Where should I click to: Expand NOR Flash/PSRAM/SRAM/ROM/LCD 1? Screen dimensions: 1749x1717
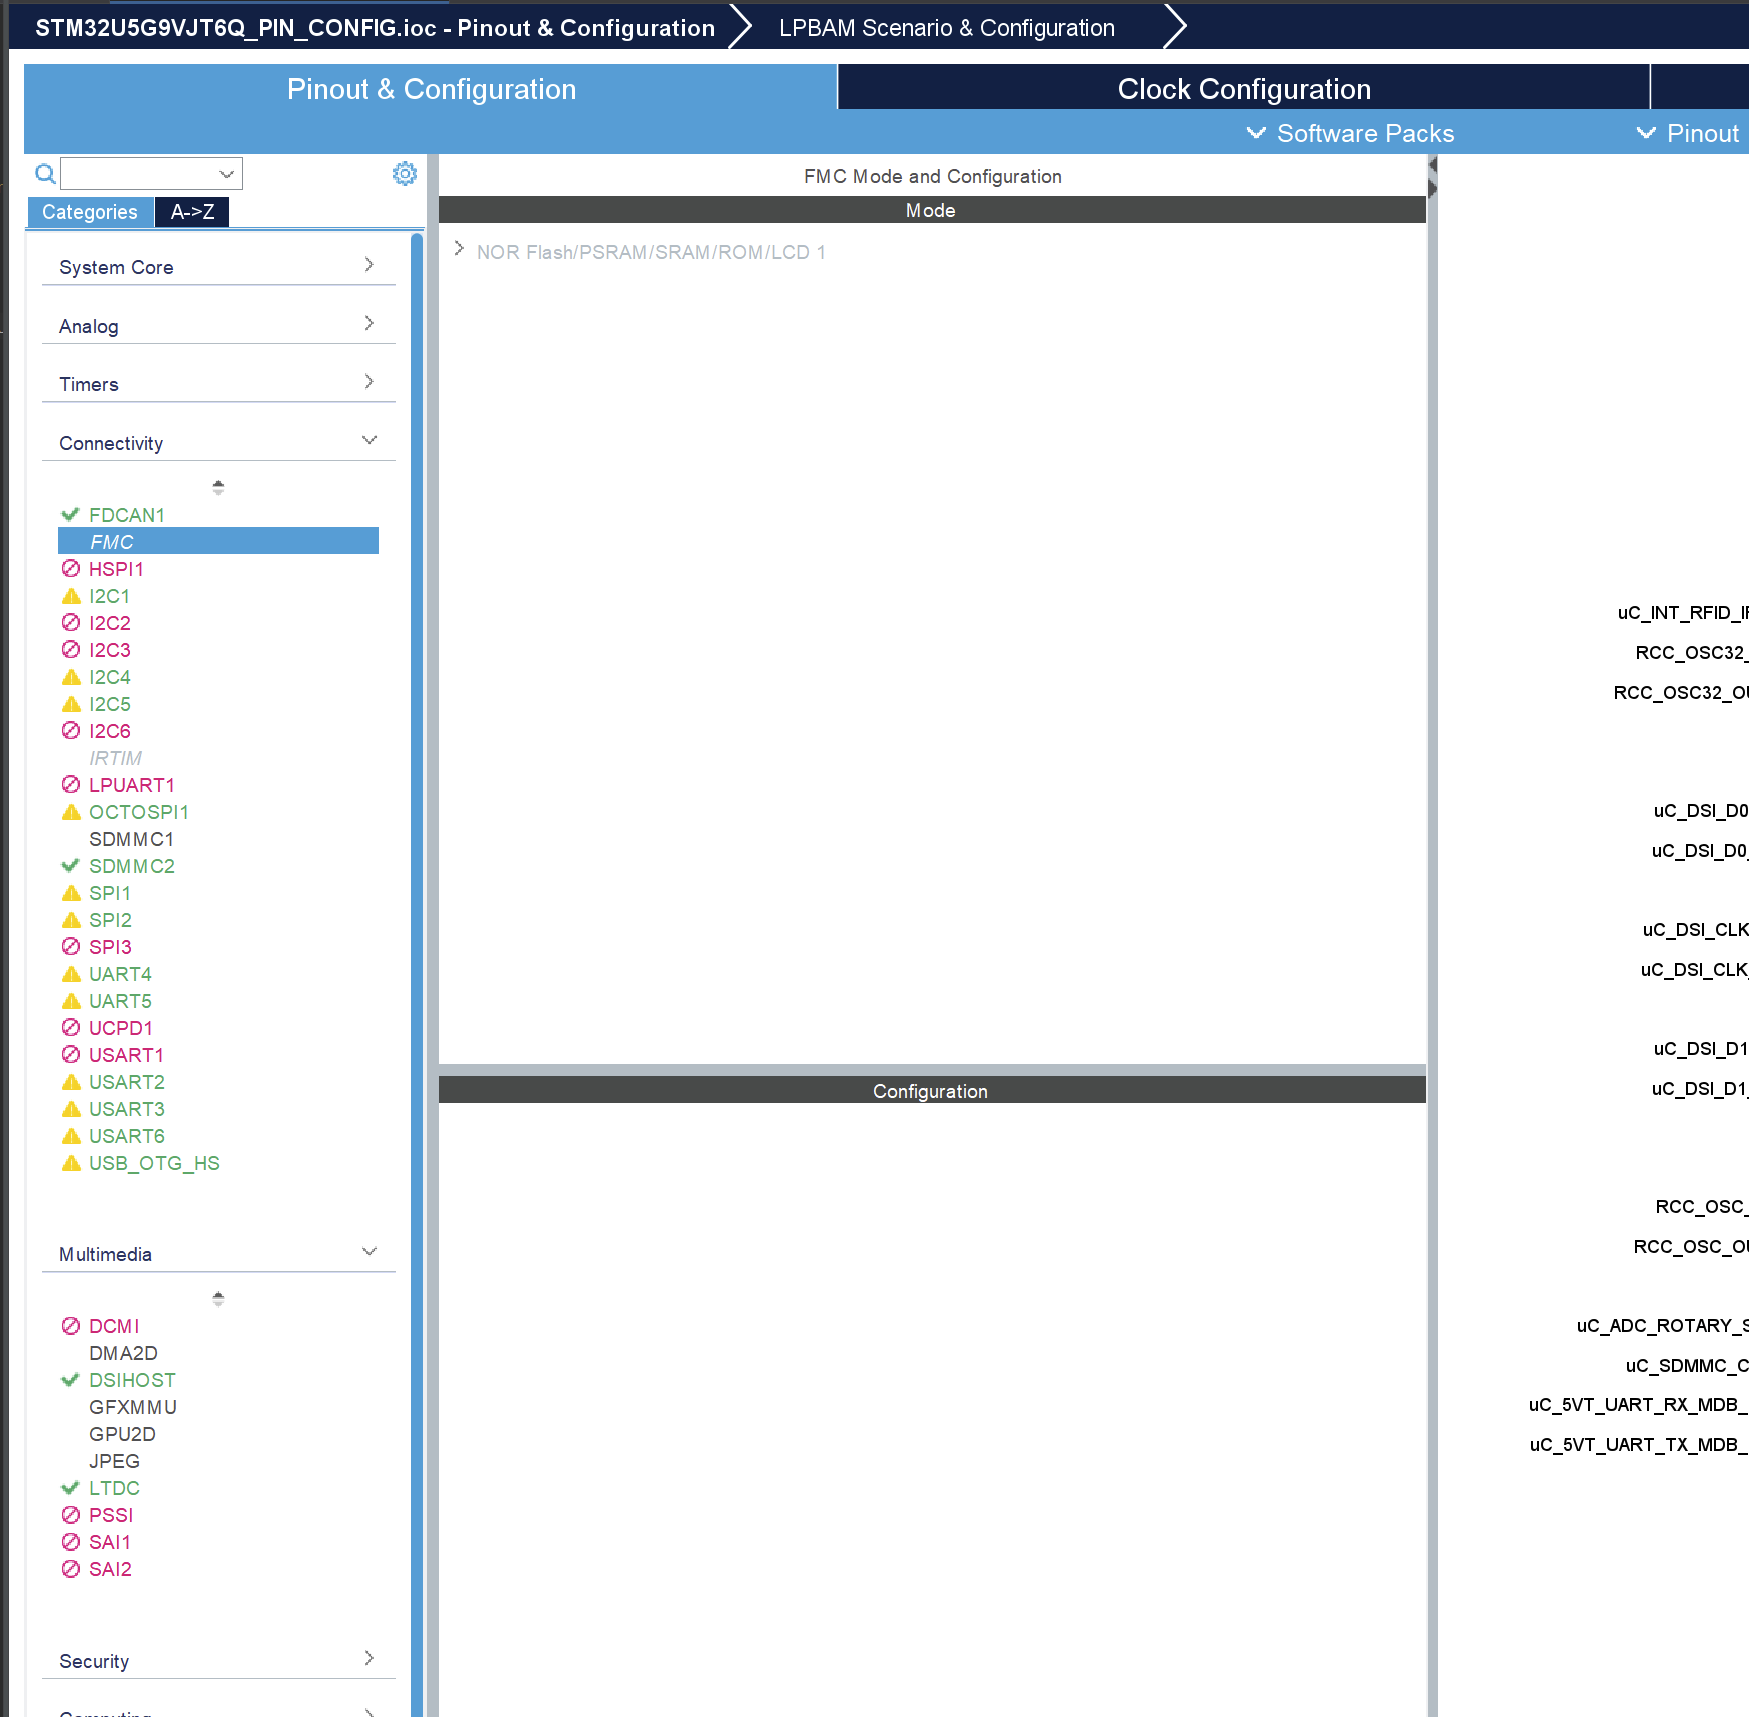pos(459,252)
